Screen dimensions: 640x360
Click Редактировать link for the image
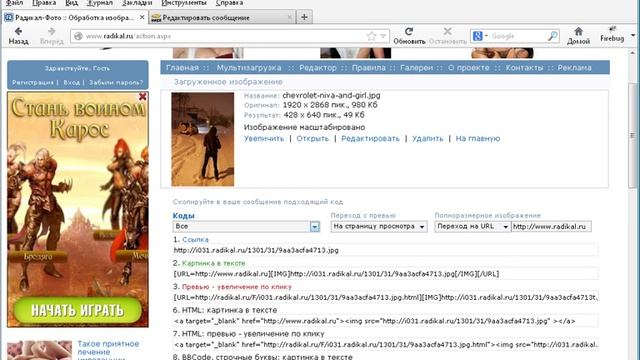370,139
